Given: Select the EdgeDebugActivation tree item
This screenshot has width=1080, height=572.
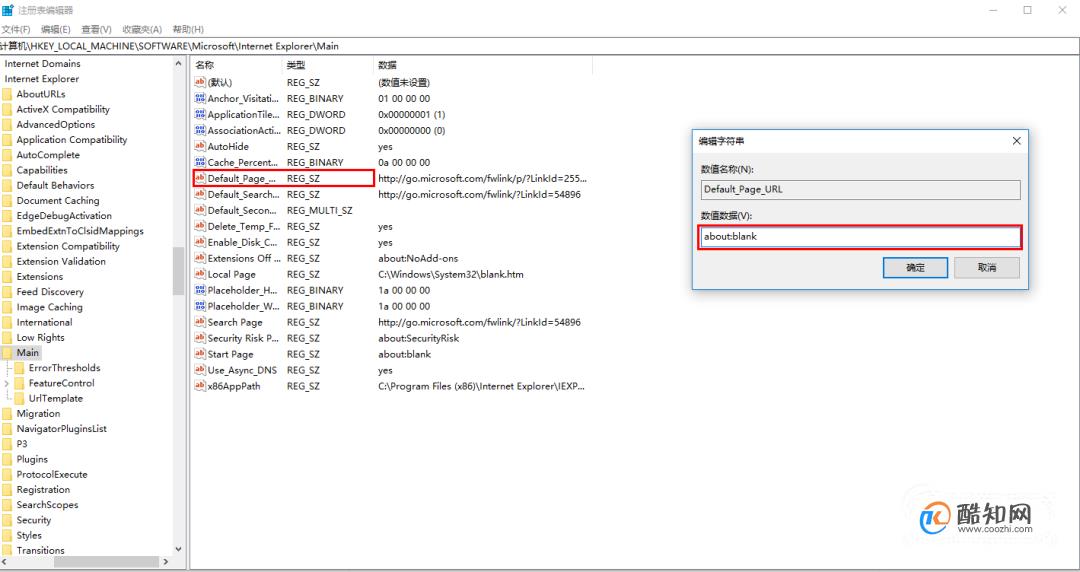Looking at the screenshot, I should pyautogui.click(x=64, y=216).
